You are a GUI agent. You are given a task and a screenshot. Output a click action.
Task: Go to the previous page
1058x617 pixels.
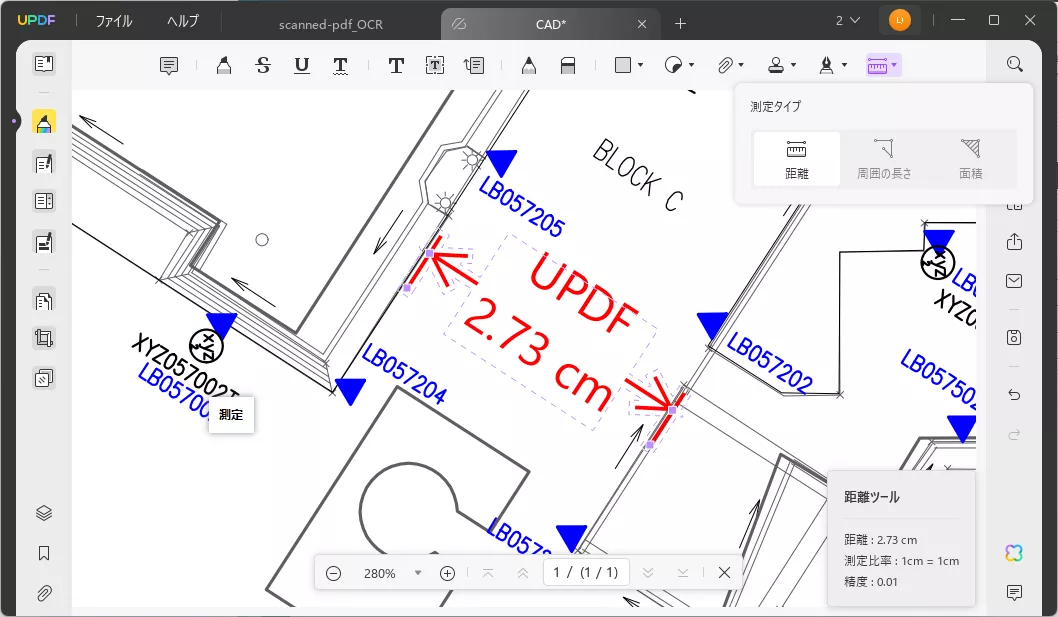pos(522,573)
